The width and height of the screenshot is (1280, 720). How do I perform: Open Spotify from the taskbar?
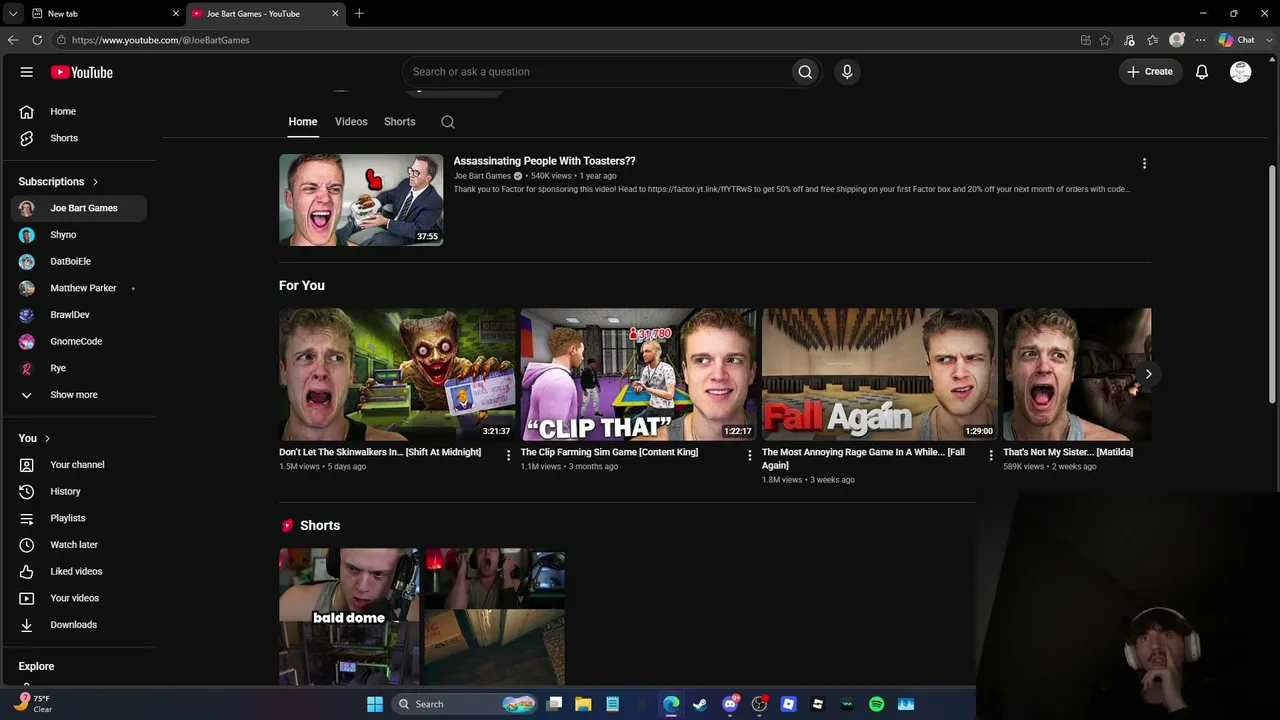coord(877,704)
